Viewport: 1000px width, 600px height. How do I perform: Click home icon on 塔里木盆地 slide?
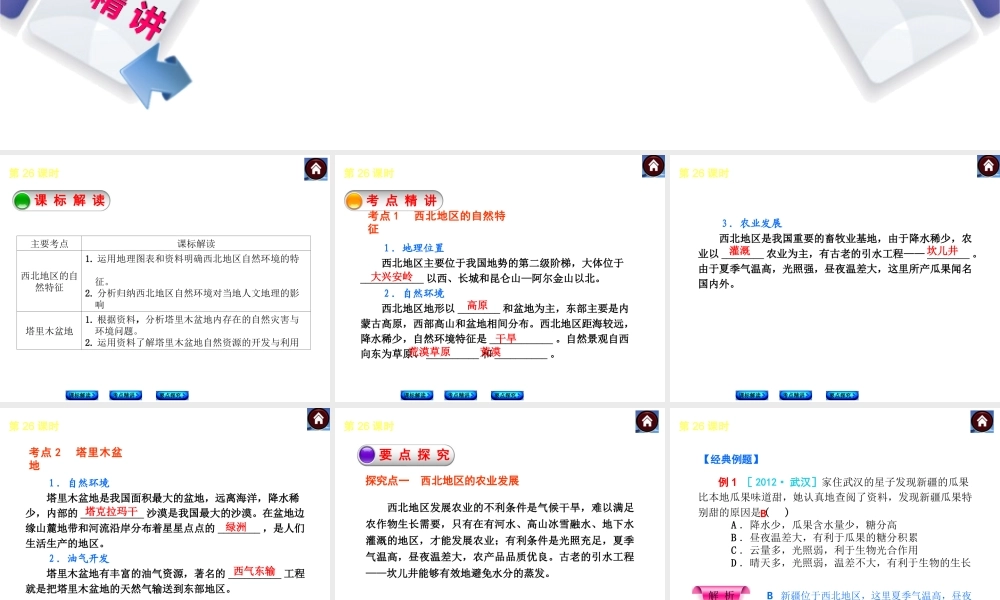[318, 419]
